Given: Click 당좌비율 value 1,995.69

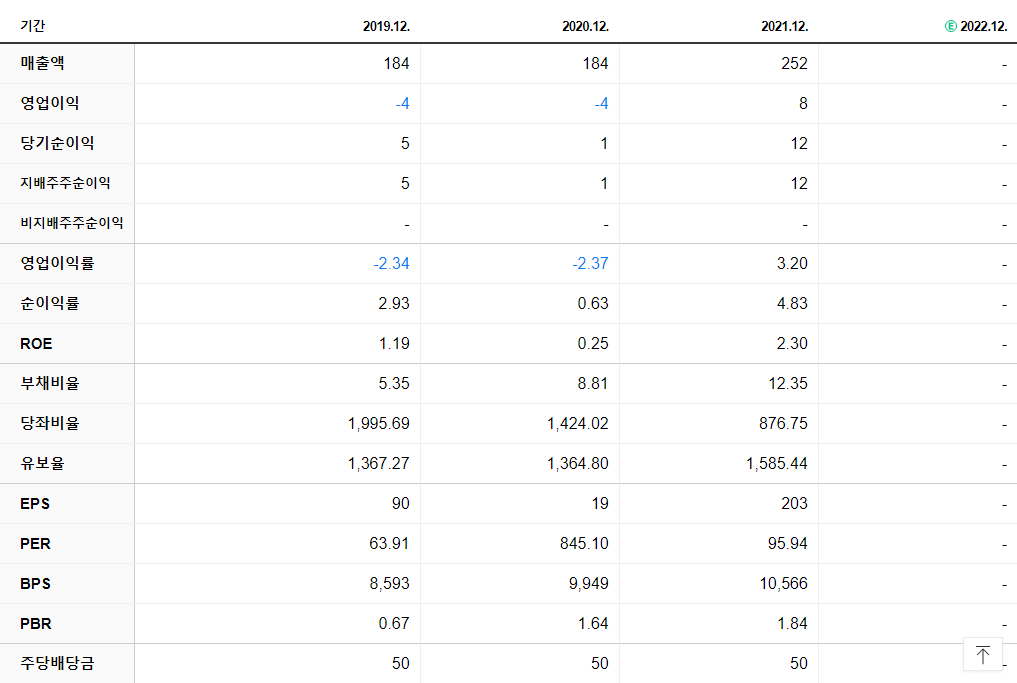Looking at the screenshot, I should (379, 424).
